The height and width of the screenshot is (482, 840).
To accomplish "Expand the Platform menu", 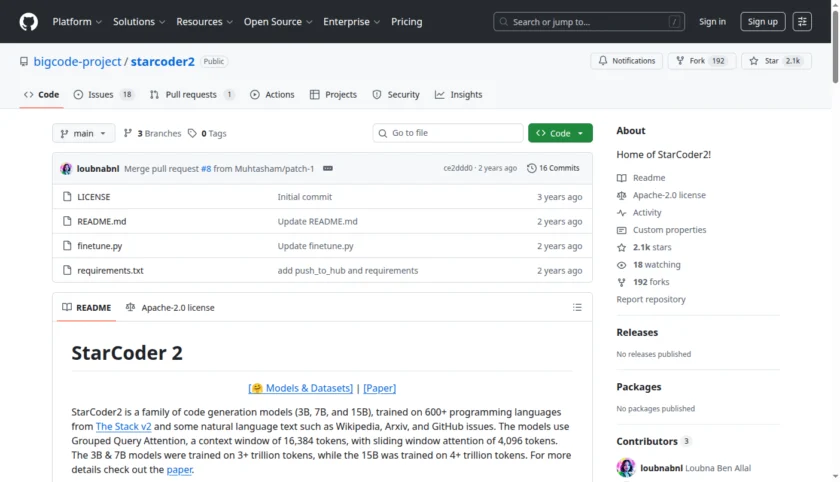I will (x=77, y=22).
